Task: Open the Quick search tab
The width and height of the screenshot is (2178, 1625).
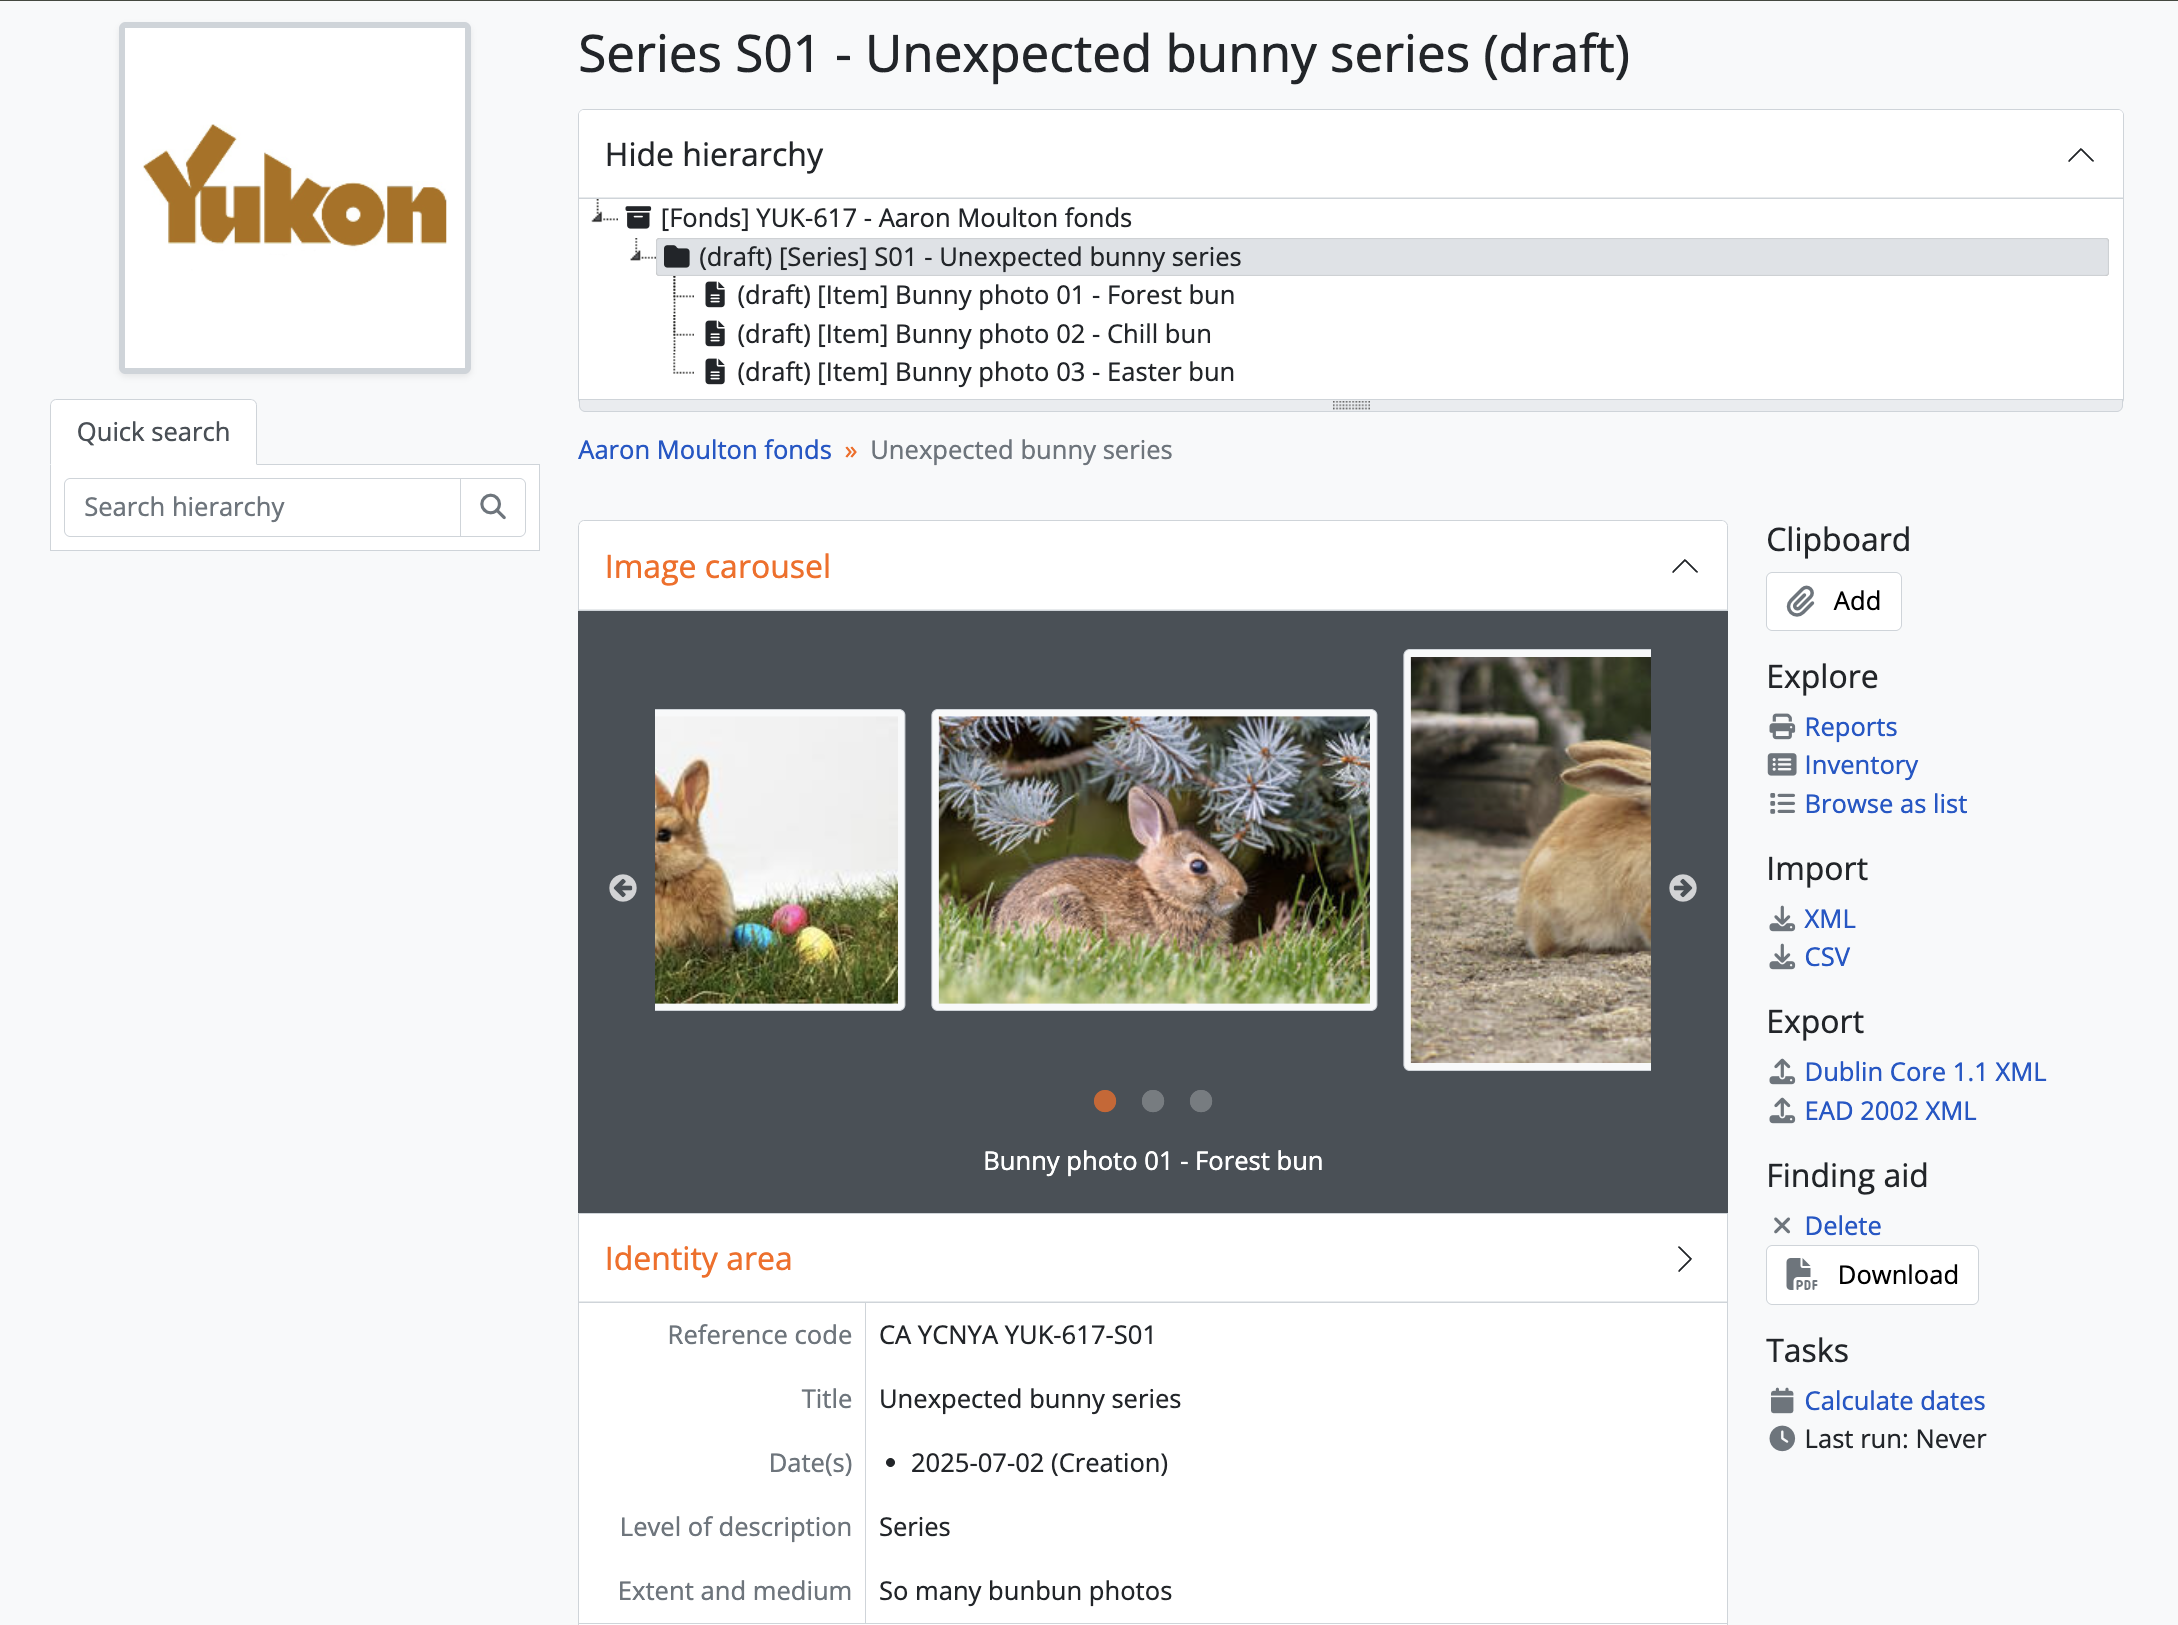Action: pos(154,432)
